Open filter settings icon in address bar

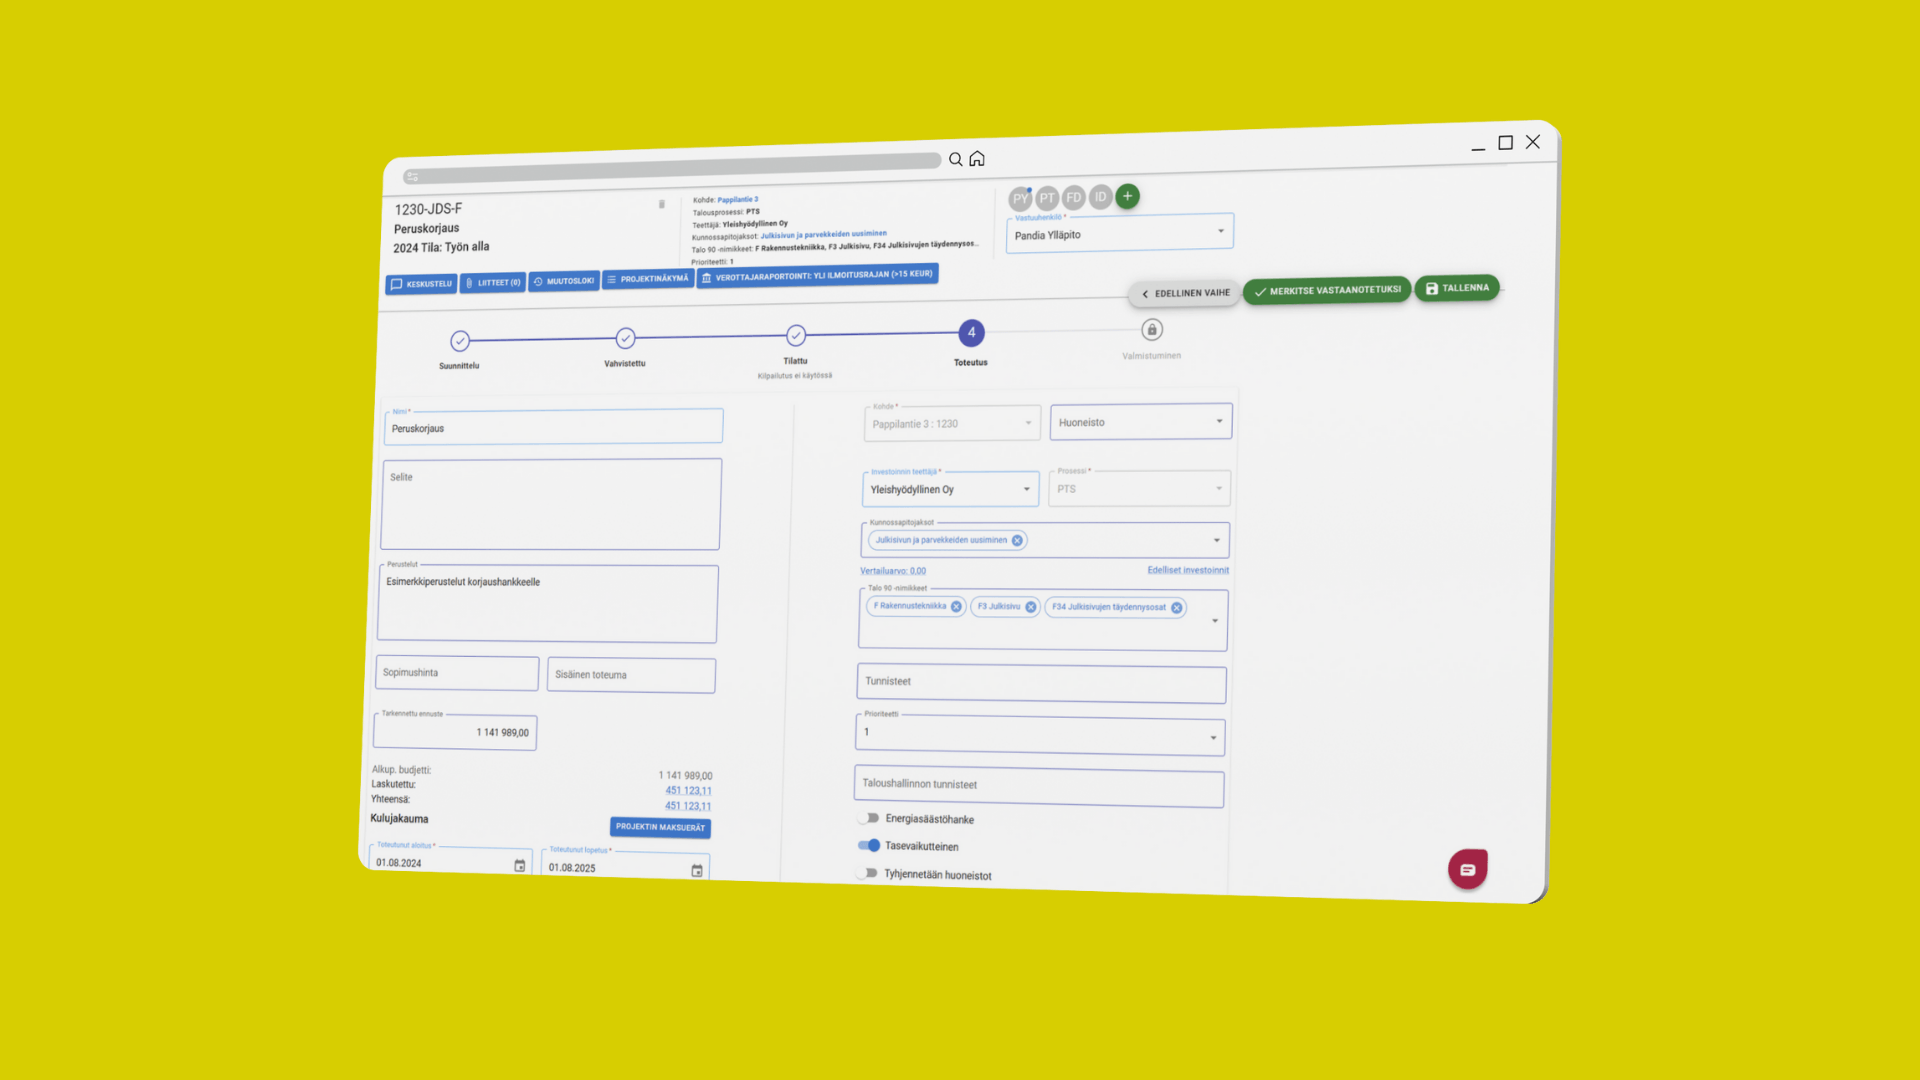(412, 177)
